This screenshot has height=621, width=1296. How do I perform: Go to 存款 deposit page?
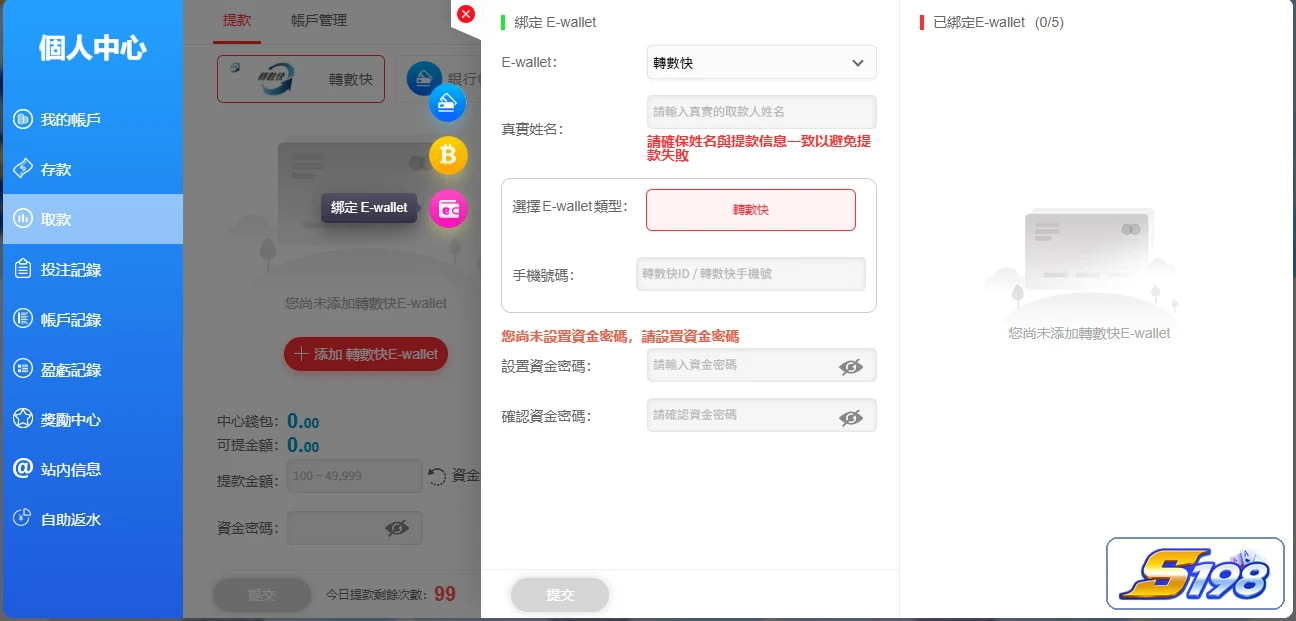[92, 169]
